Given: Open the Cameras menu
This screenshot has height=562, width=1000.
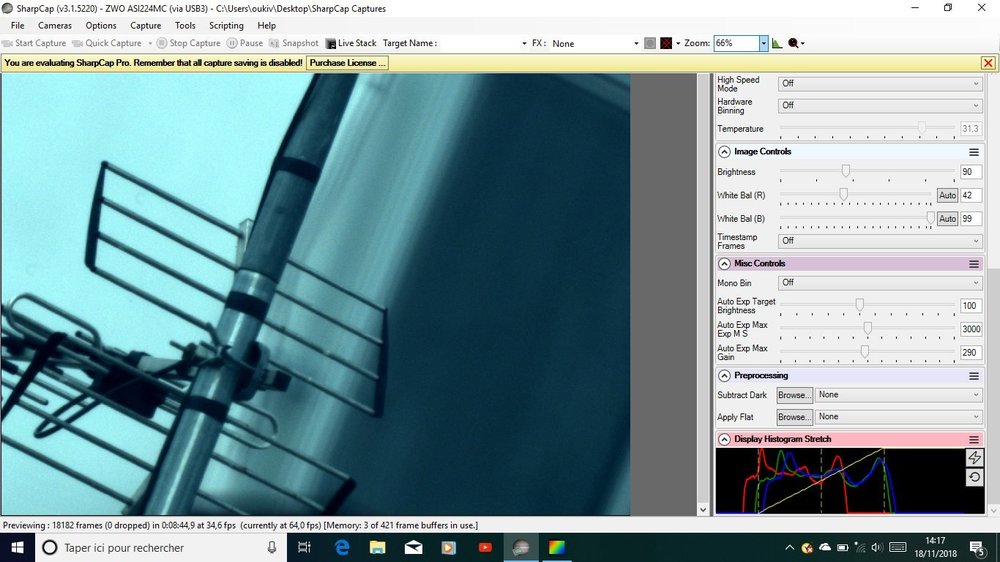Looking at the screenshot, I should click(x=55, y=26).
